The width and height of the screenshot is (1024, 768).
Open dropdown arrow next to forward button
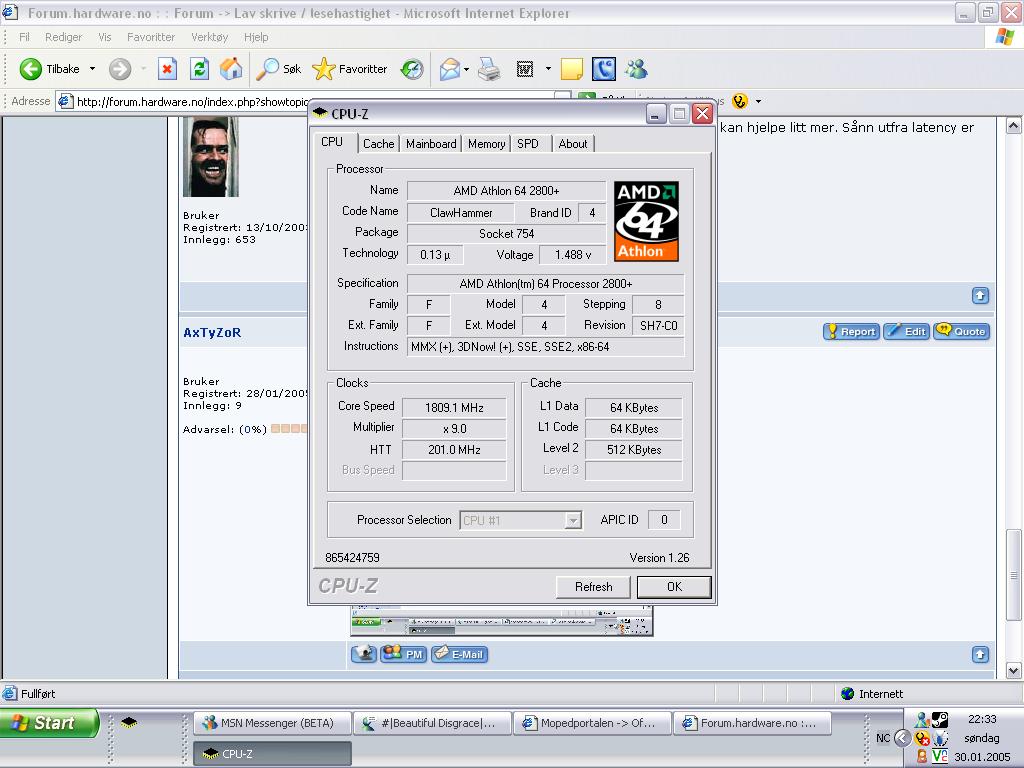(x=143, y=69)
